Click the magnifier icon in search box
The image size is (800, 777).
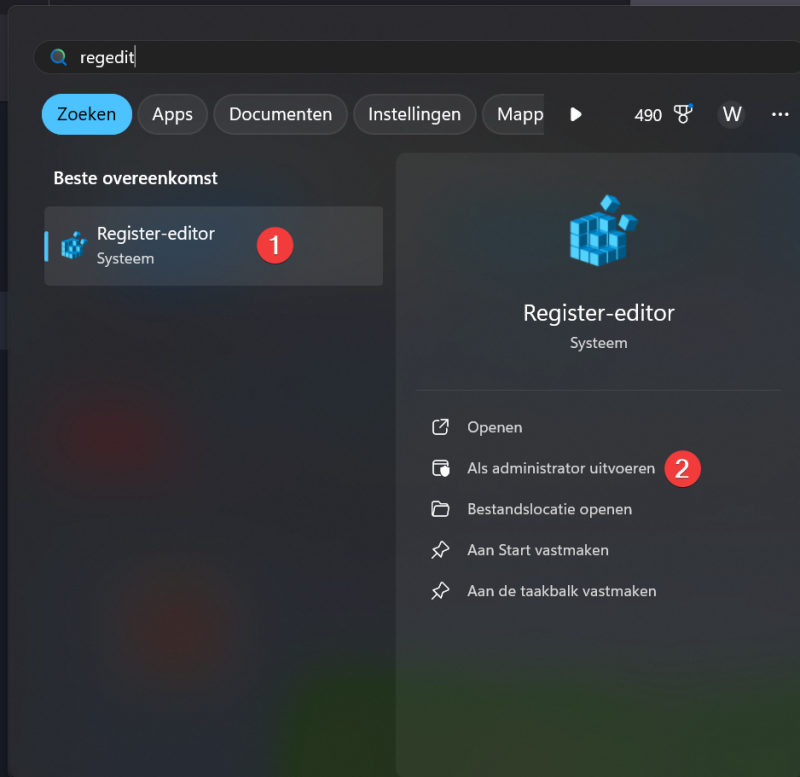tap(59, 58)
